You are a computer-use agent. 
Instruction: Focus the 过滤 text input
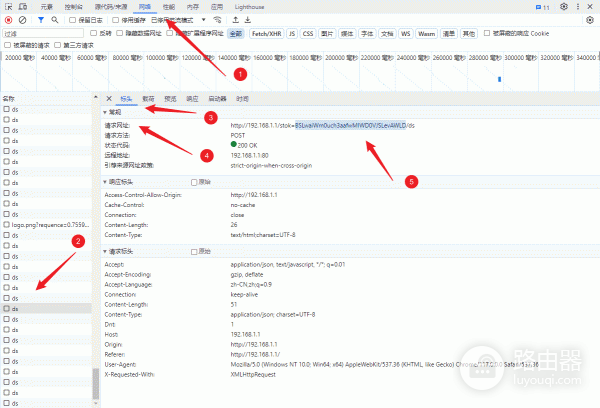[43, 34]
